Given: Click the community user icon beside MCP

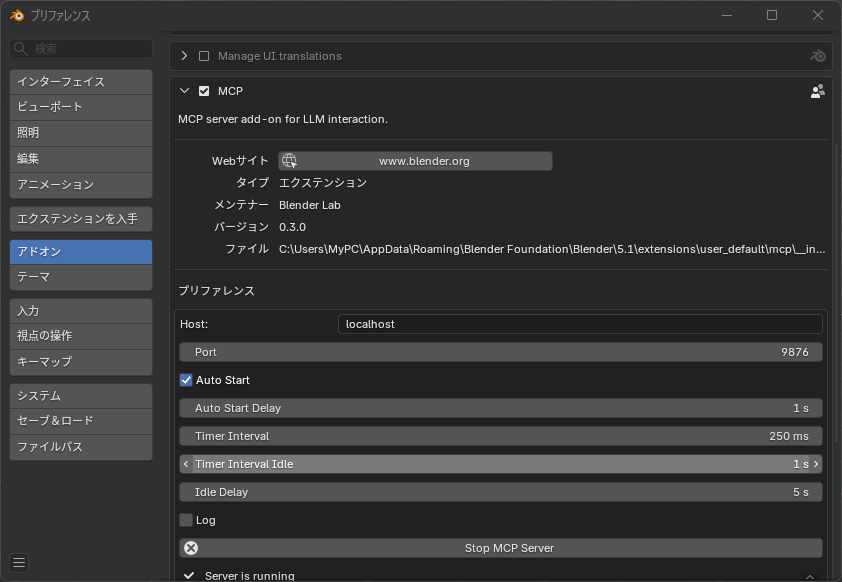Looking at the screenshot, I should pyautogui.click(x=817, y=91).
